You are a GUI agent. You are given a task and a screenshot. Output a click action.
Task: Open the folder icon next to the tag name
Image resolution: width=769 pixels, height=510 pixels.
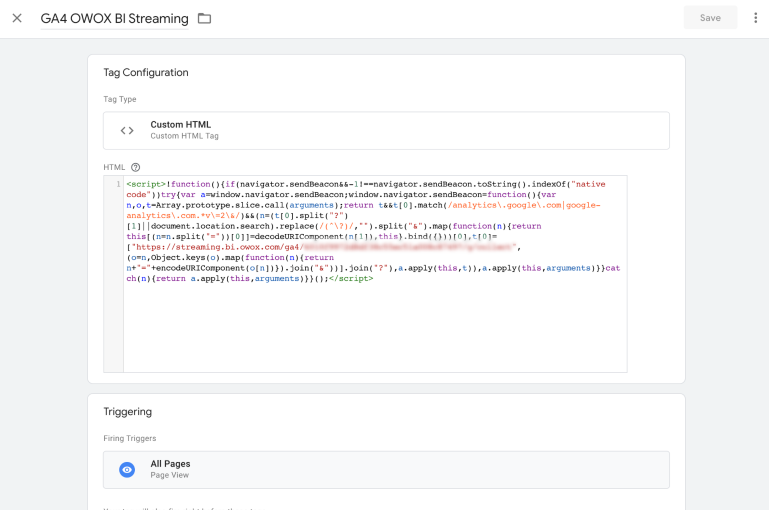205,19
